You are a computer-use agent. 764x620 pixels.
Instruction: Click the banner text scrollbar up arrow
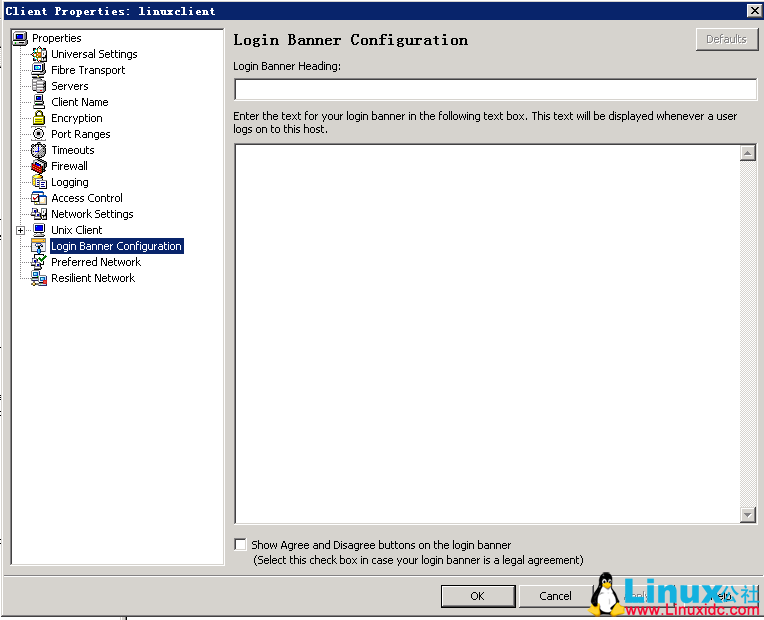coord(748,153)
